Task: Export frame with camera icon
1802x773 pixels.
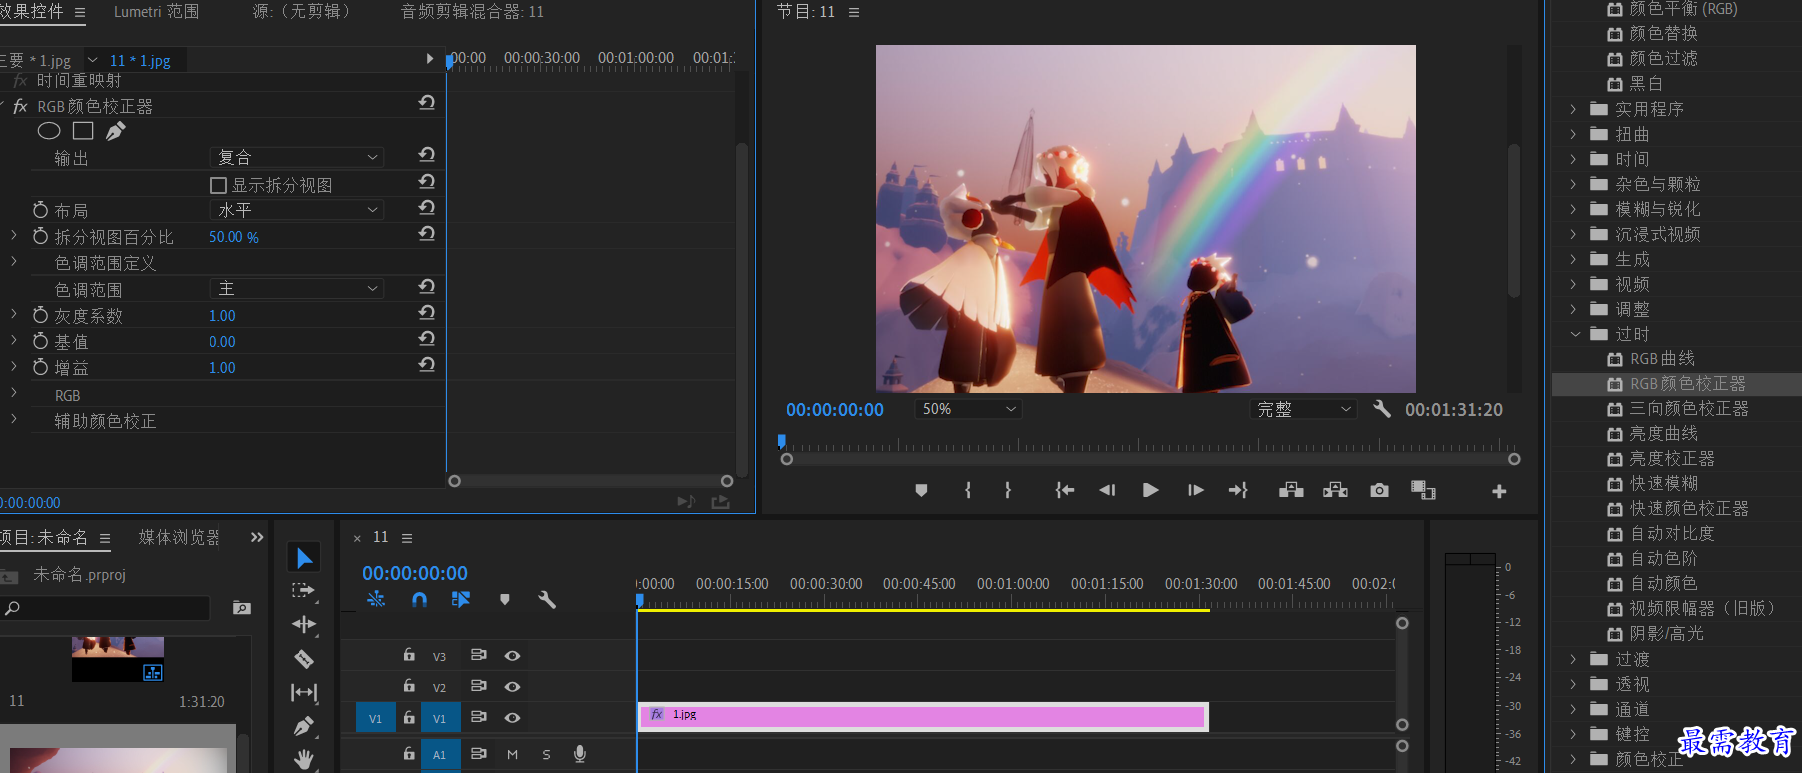Action: point(1379,490)
